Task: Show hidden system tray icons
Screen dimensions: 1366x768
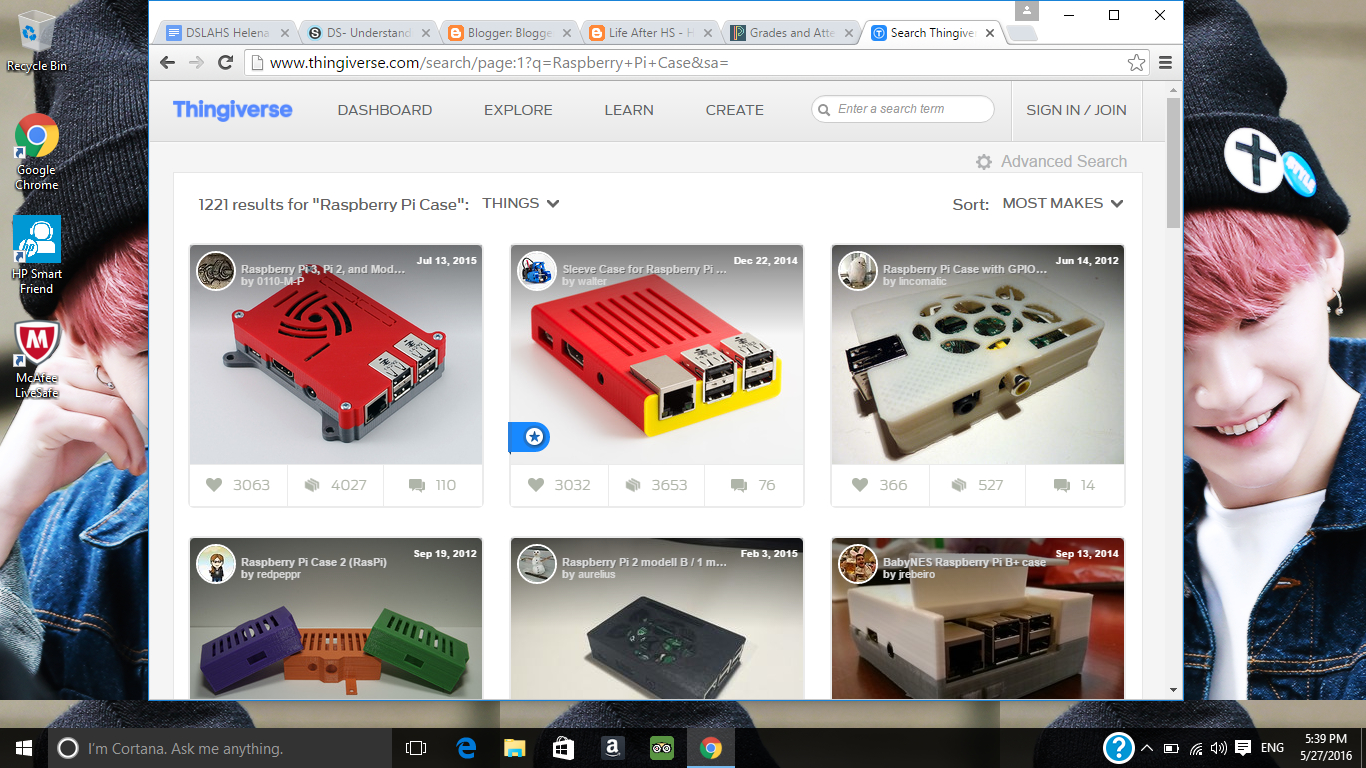Action: tap(1146, 748)
